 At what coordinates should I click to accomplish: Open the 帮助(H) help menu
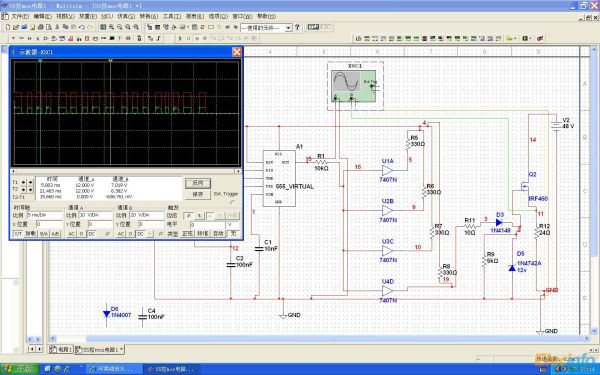pyautogui.click(x=267, y=16)
